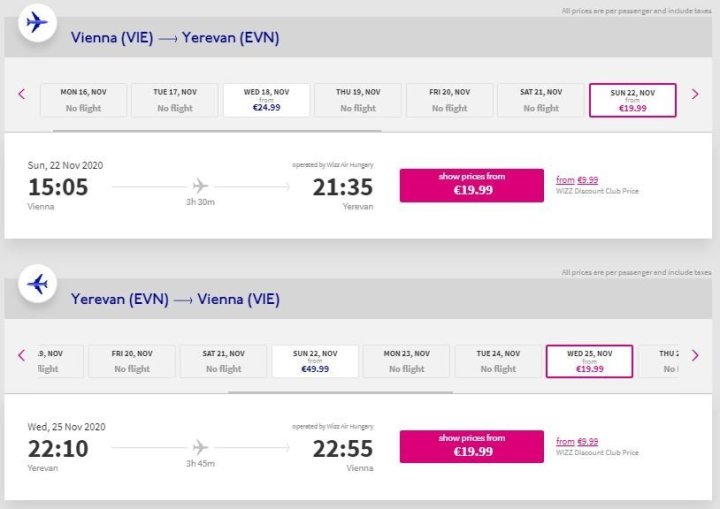Select Sun 22, Nov outbound date €19.99
The height and width of the screenshot is (509, 720).
point(632,100)
